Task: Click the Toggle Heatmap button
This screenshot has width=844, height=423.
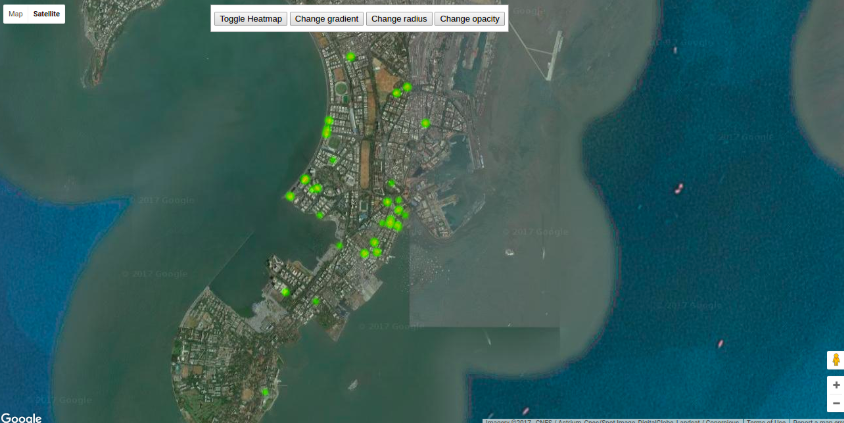Action: pos(250,19)
